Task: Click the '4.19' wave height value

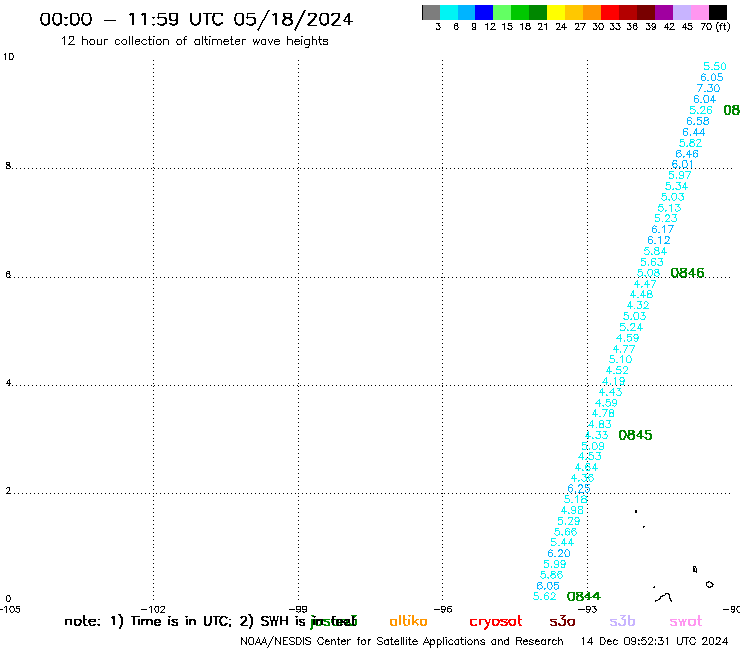Action: (x=614, y=381)
